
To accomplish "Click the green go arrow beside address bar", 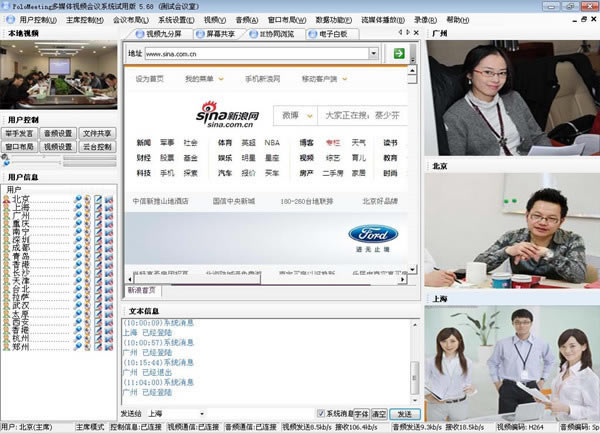I will click(x=399, y=53).
